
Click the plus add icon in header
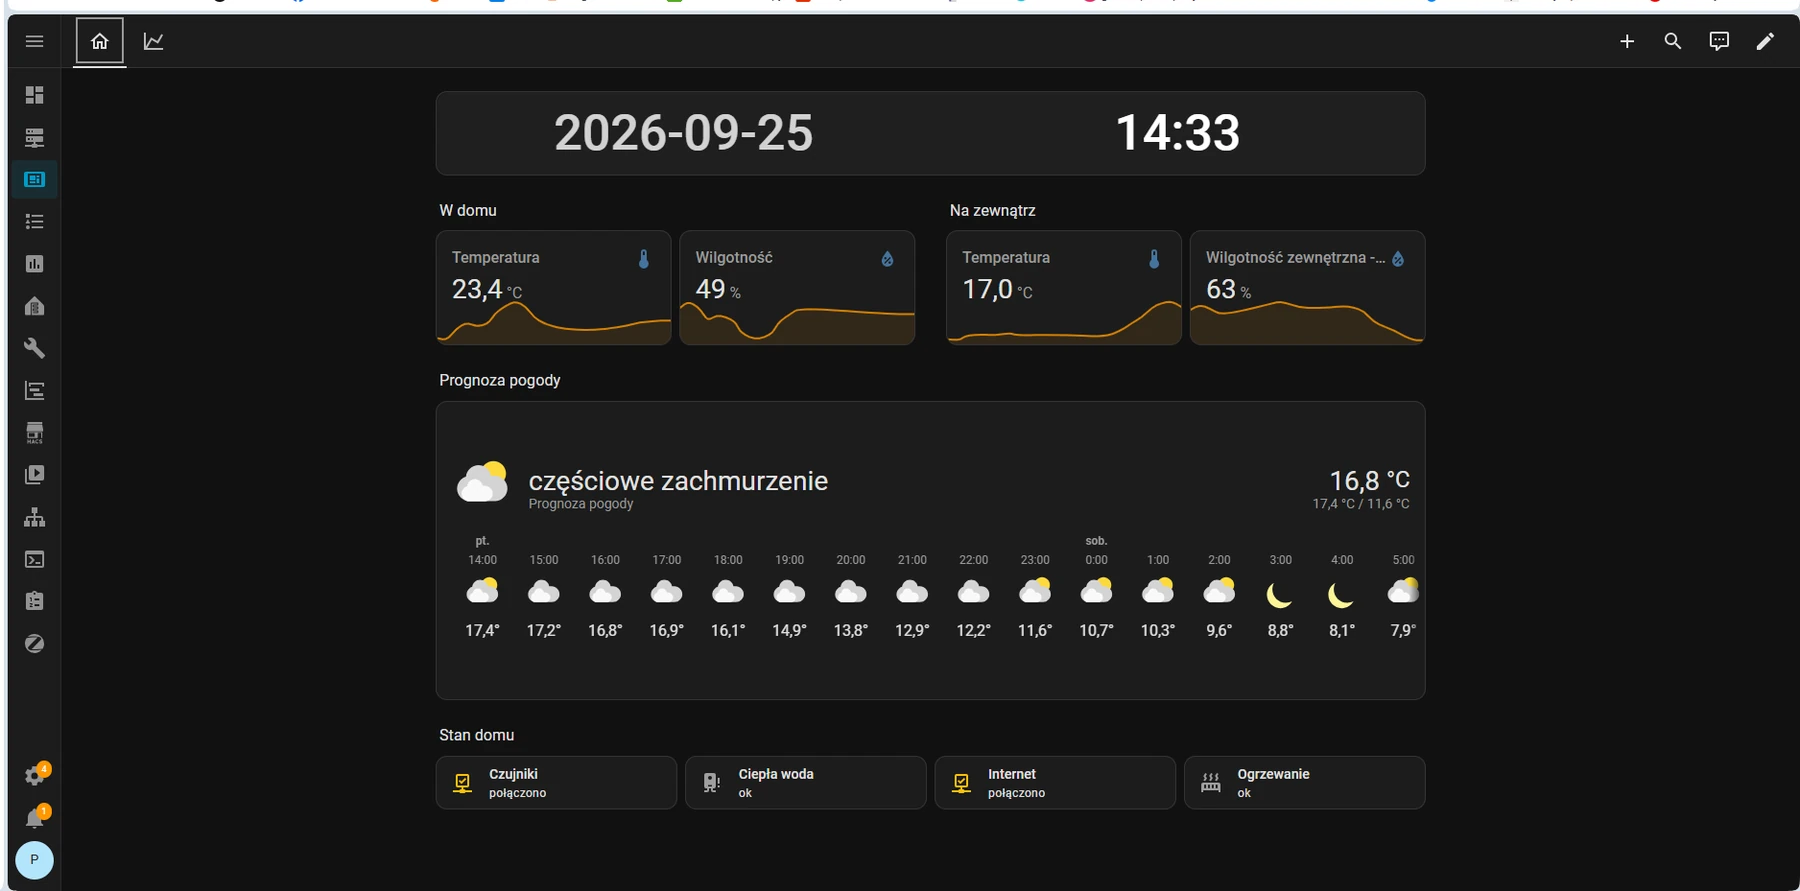pos(1627,41)
